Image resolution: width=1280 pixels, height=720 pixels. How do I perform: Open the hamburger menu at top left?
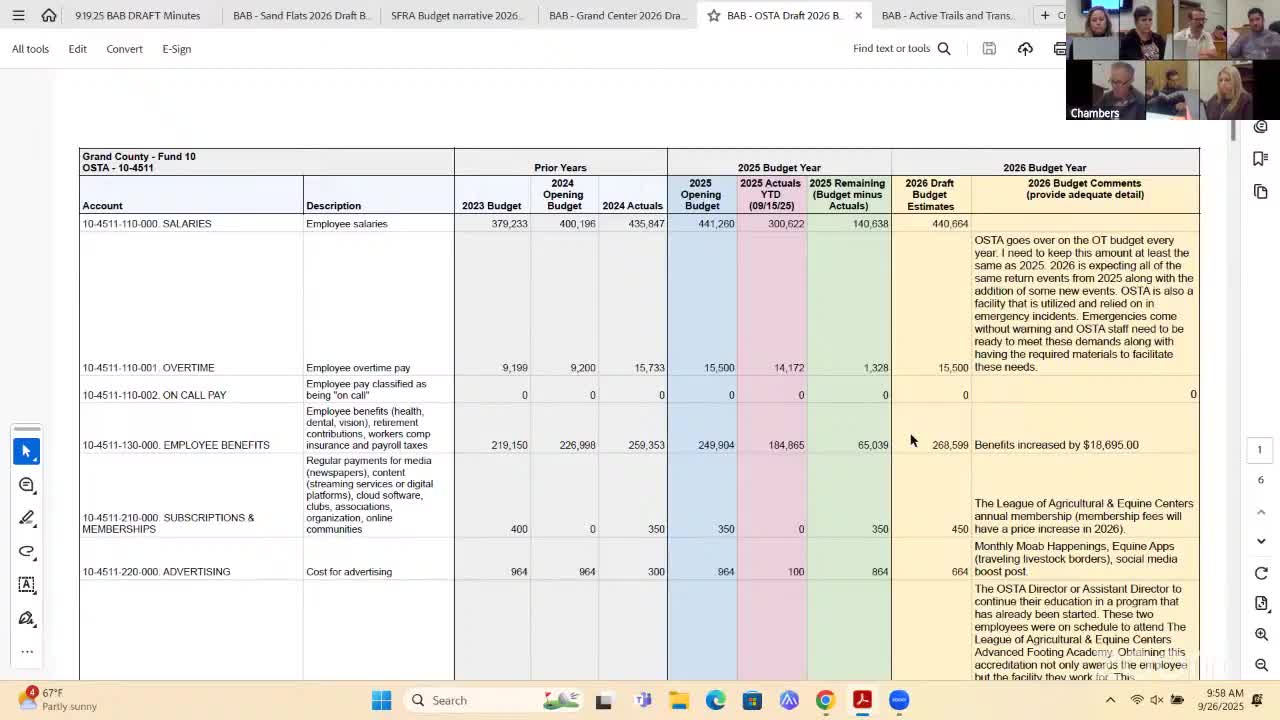tap(18, 16)
